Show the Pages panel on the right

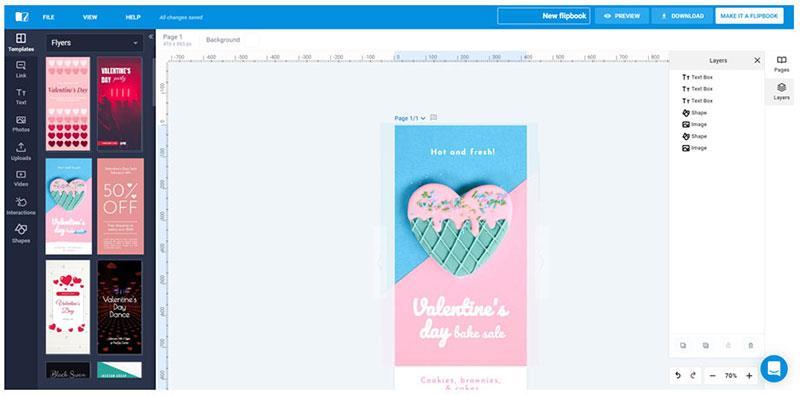point(781,64)
